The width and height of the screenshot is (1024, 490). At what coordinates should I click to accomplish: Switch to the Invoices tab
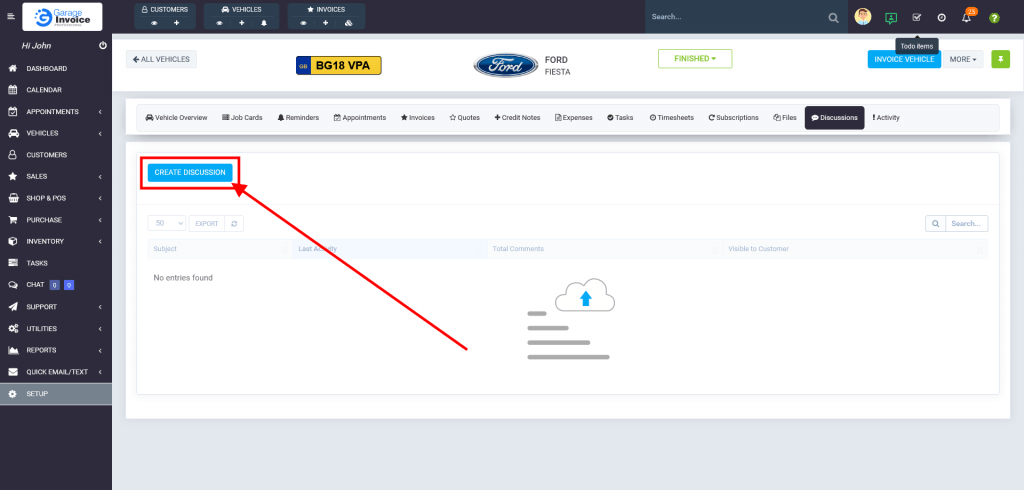pos(418,118)
